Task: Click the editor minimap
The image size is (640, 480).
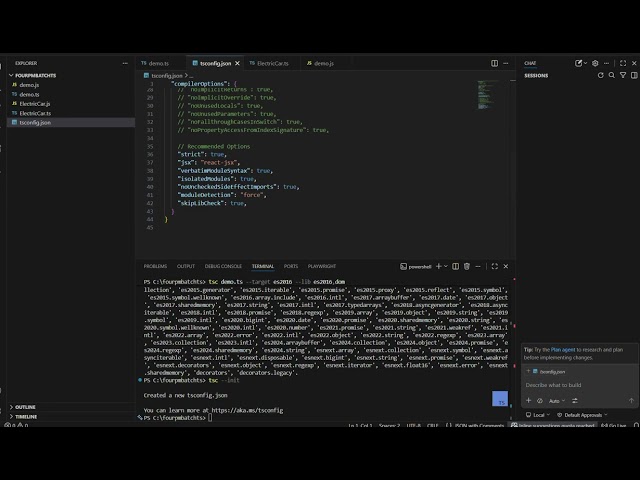Action: (487, 95)
